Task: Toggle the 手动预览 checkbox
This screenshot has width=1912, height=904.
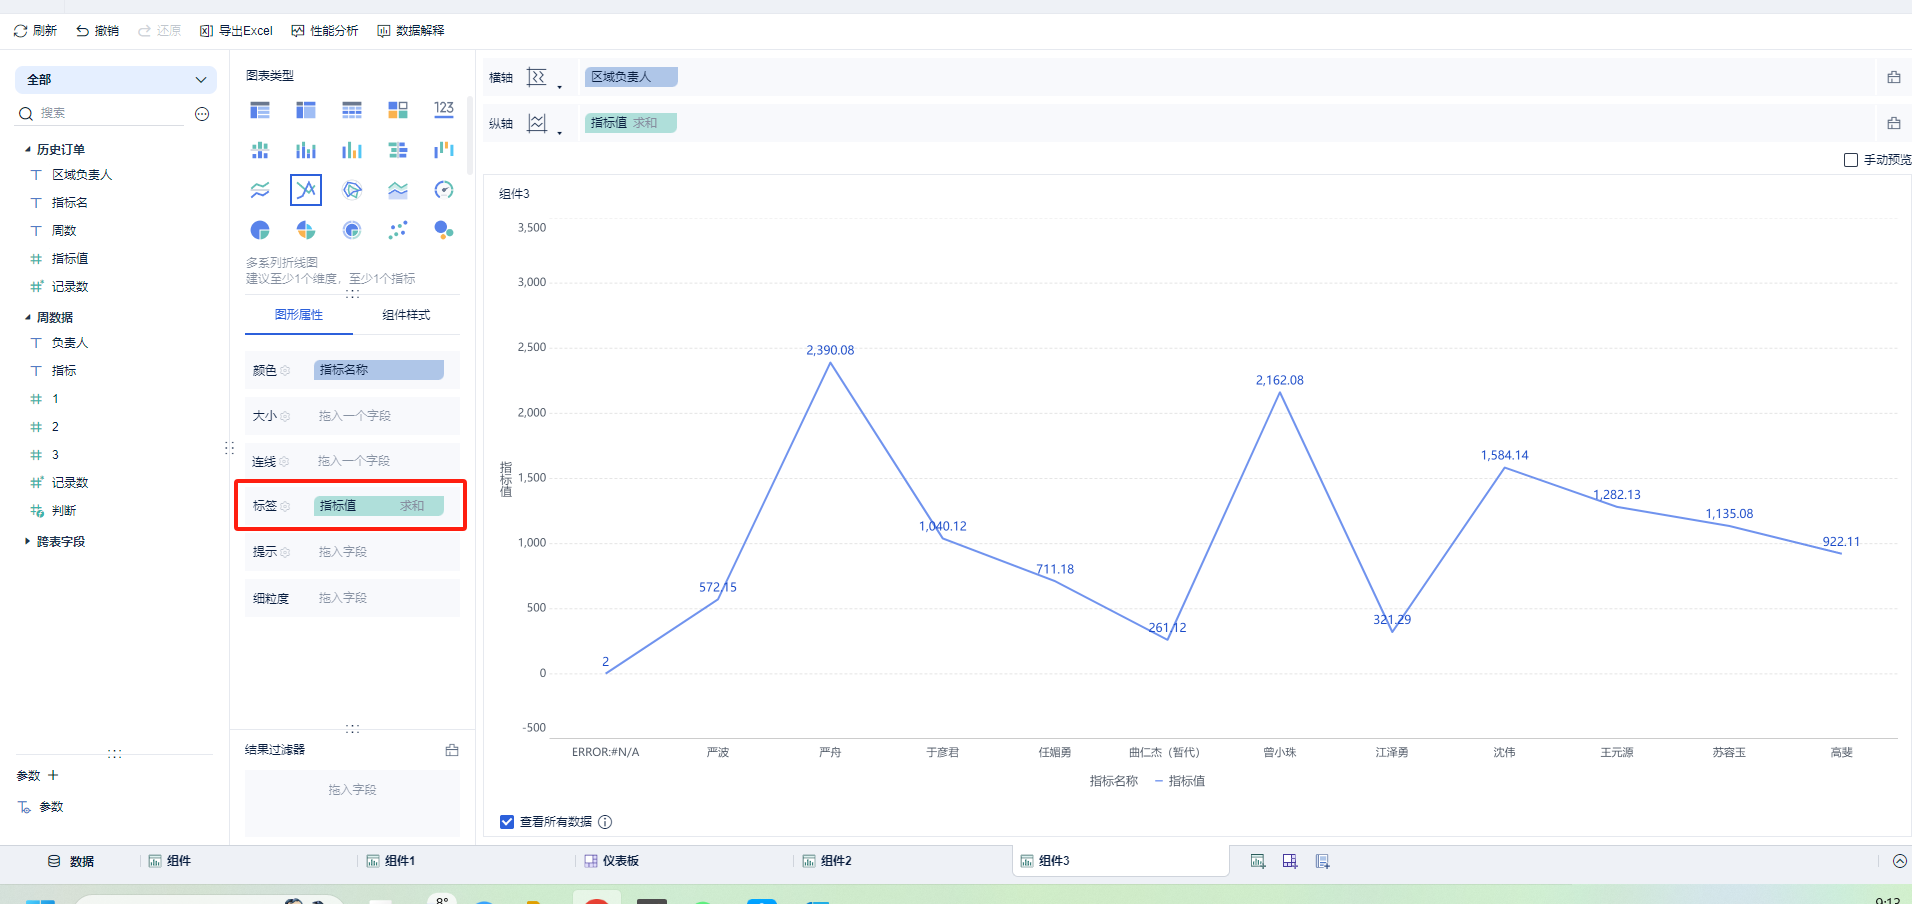Action: click(1850, 160)
